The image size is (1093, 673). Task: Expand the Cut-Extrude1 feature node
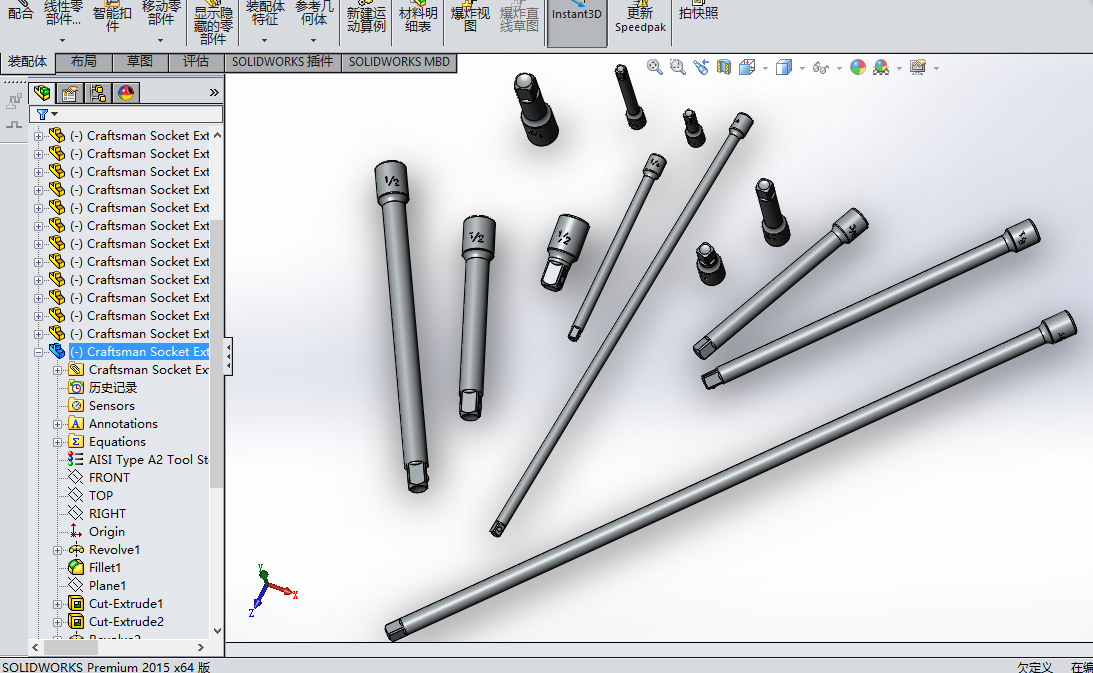tap(57, 604)
